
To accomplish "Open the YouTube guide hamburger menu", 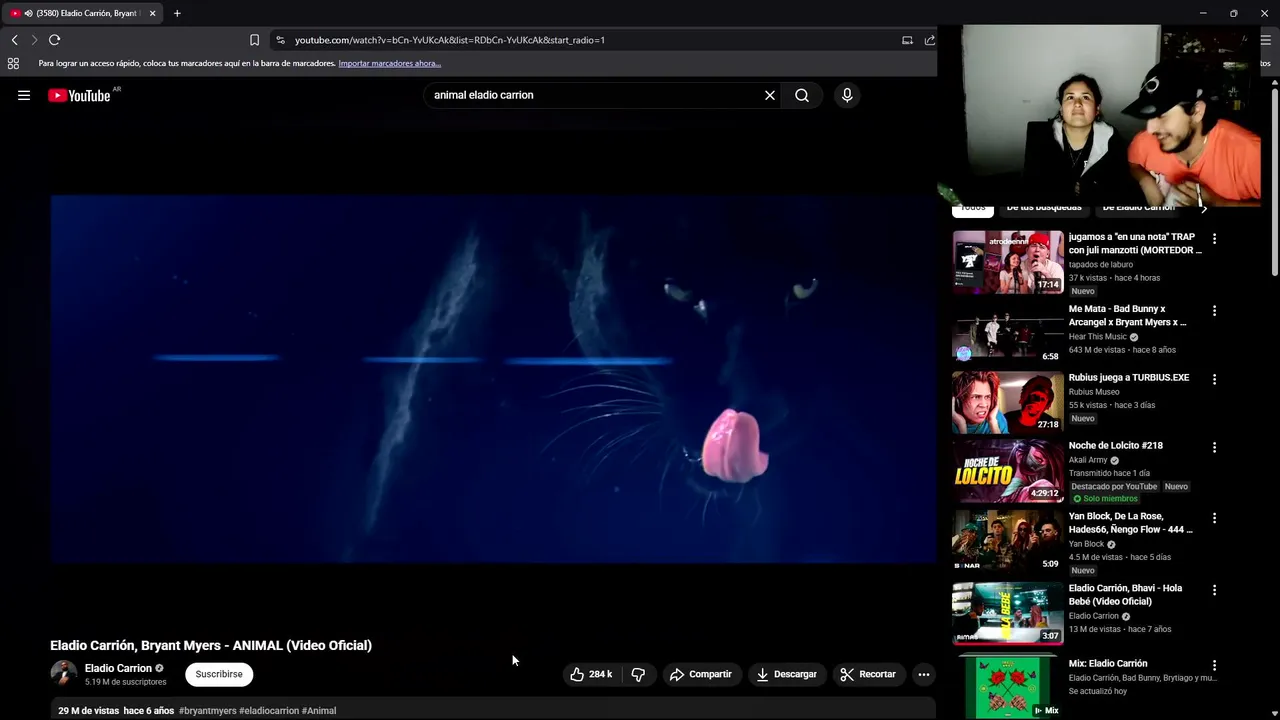I will point(24,95).
